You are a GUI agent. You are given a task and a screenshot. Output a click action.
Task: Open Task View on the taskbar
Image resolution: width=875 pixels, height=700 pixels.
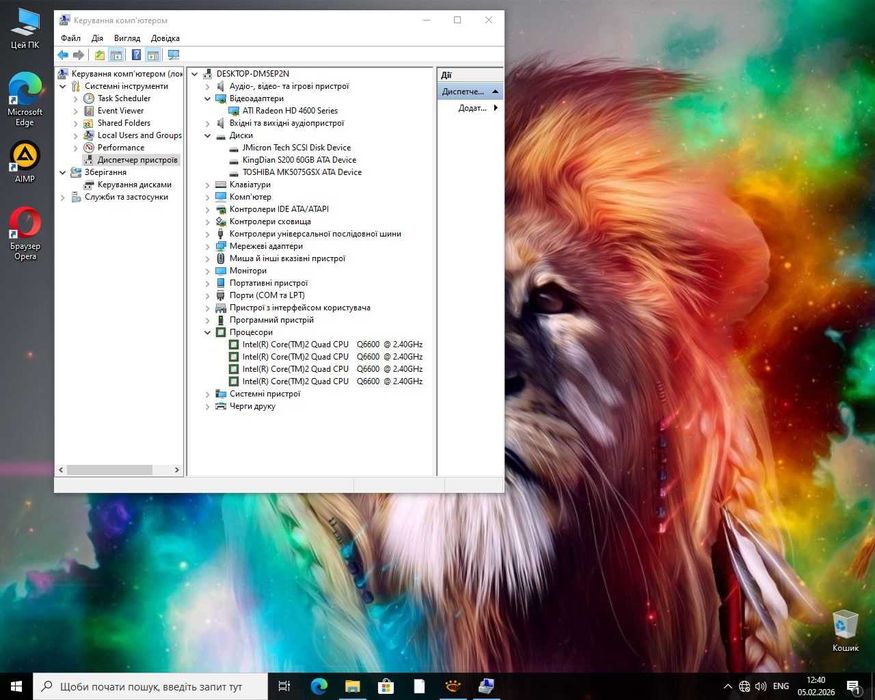point(284,686)
